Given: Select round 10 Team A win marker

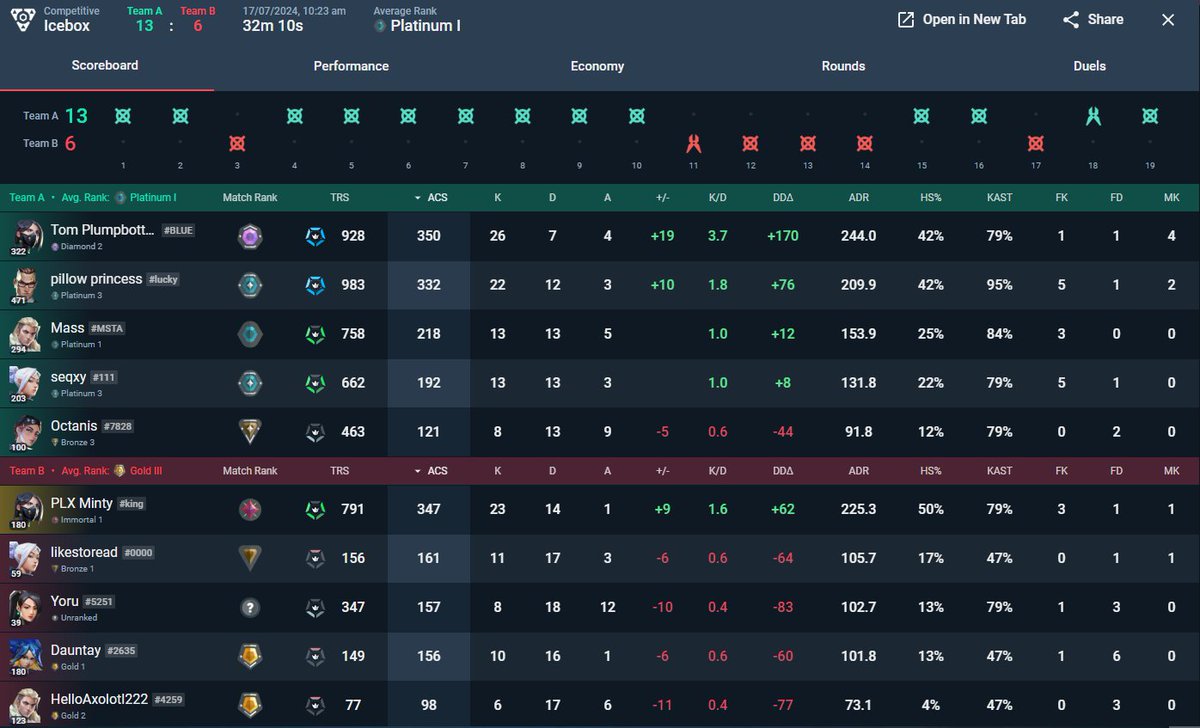Looking at the screenshot, I should (636, 116).
